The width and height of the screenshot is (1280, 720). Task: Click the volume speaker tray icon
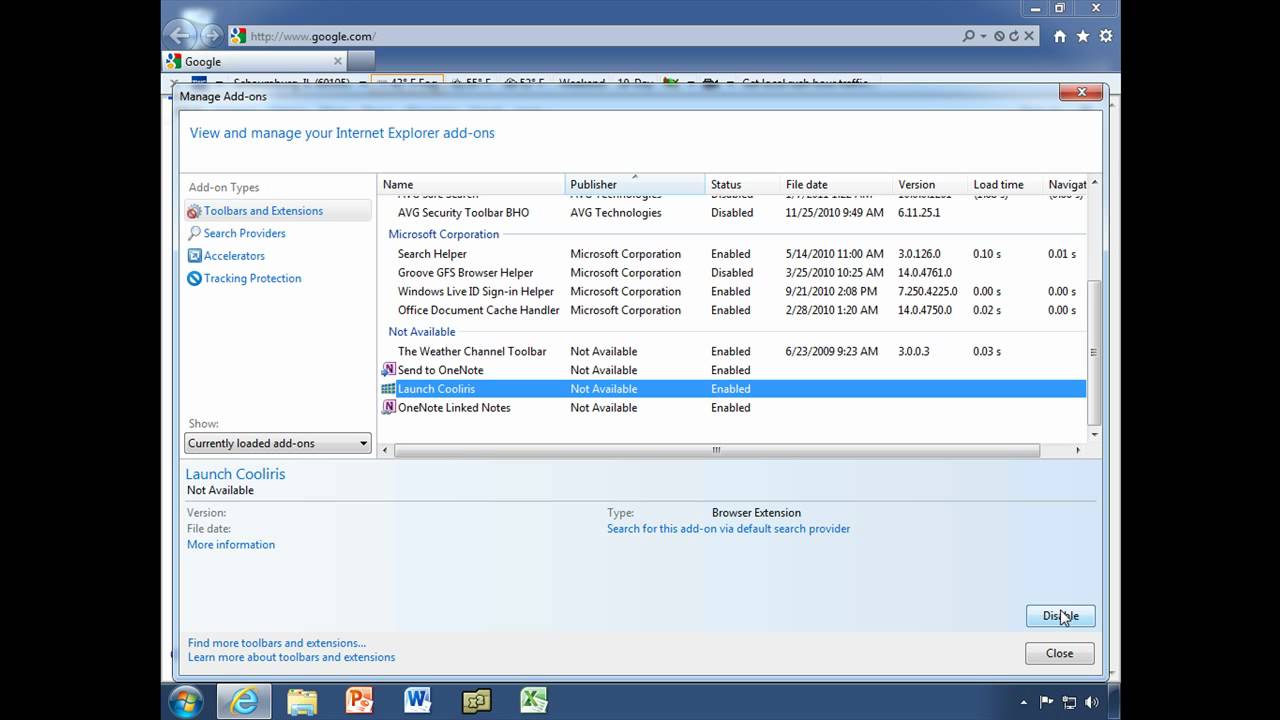coord(1092,702)
